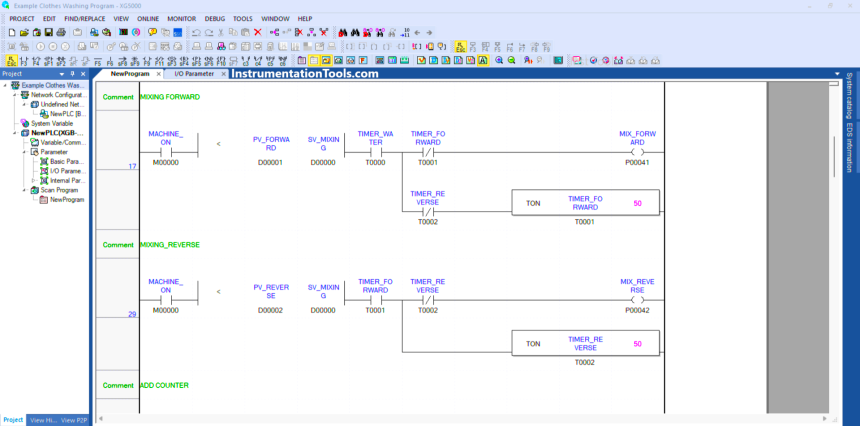Click the Undo arrow icon
860x426 pixels.
(x=196, y=32)
